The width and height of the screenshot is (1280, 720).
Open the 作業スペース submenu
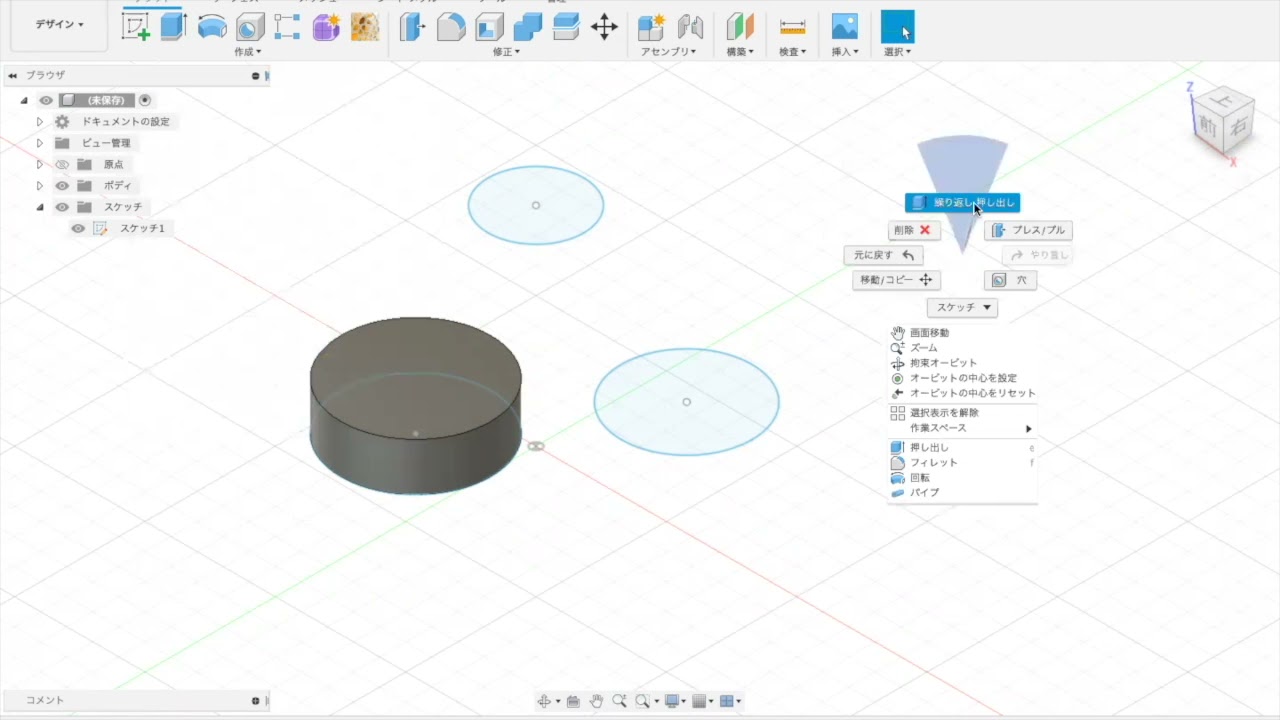(x=962, y=428)
